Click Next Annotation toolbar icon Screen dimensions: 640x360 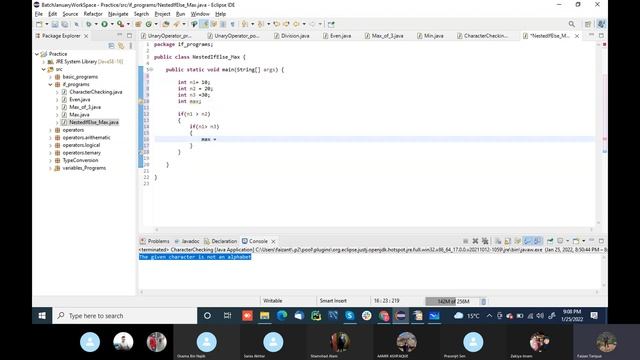pyautogui.click(x=245, y=24)
